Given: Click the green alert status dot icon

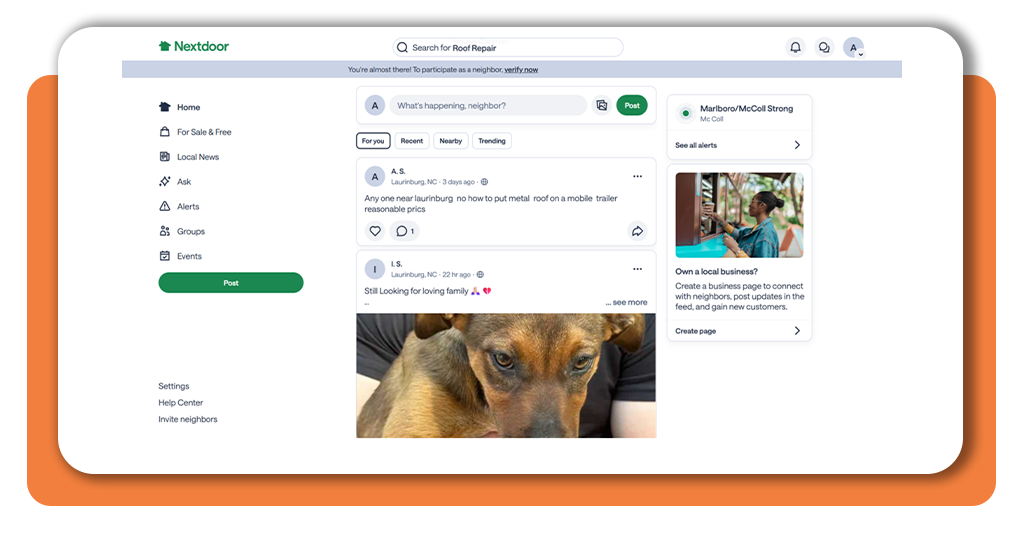Looking at the screenshot, I should tap(685, 114).
